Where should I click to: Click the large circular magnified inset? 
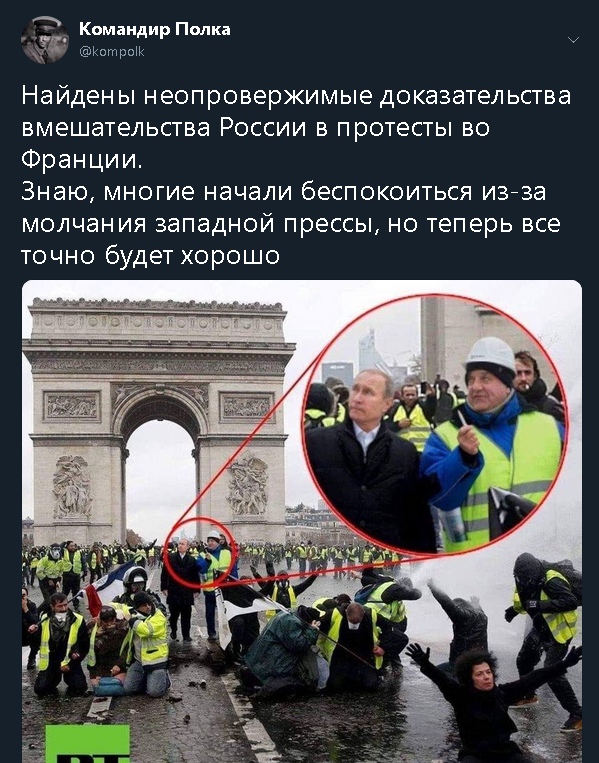(x=435, y=424)
